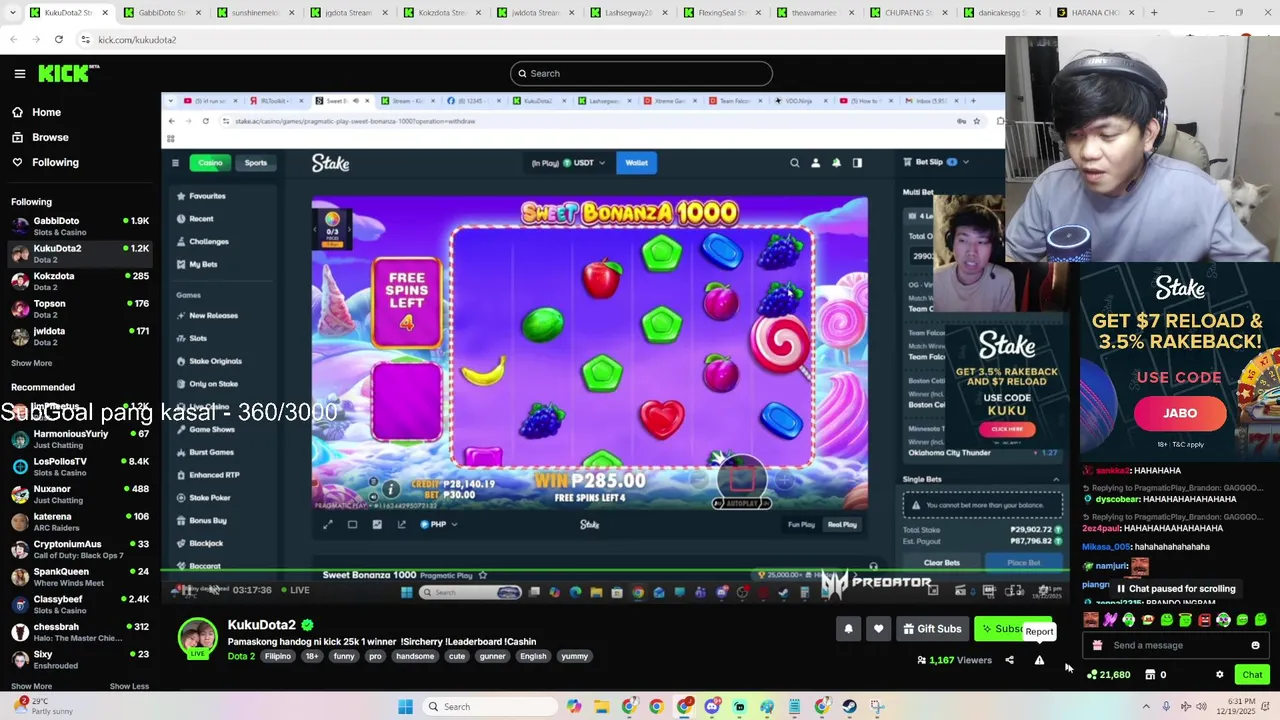
Task: Bookmark page with star in streamed browser
Action: tap(977, 121)
